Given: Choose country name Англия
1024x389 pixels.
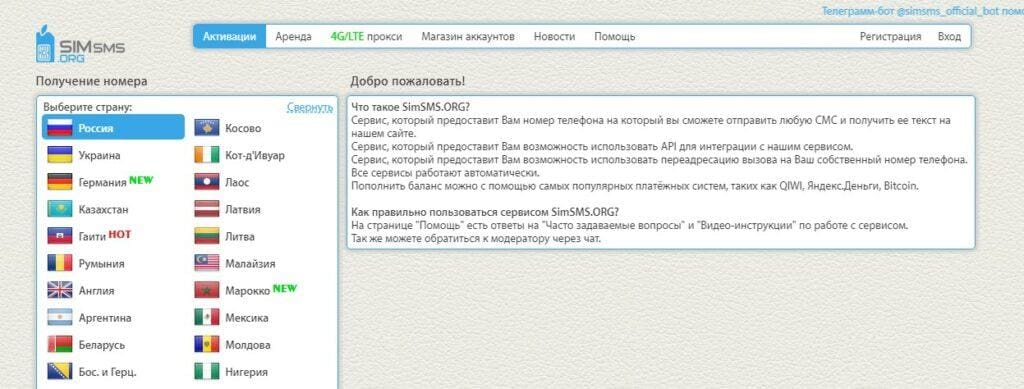Looking at the screenshot, I should (96, 291).
